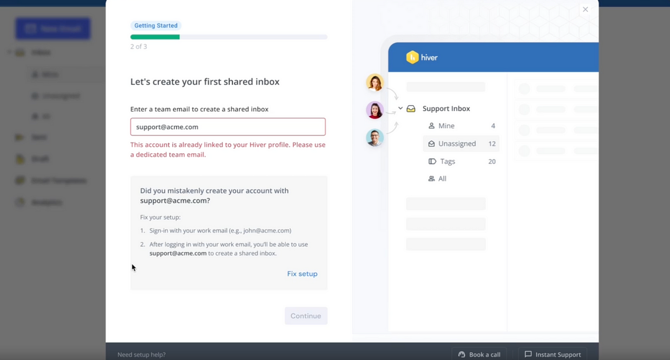Click the Hiver logo in preview

[x=422, y=57]
